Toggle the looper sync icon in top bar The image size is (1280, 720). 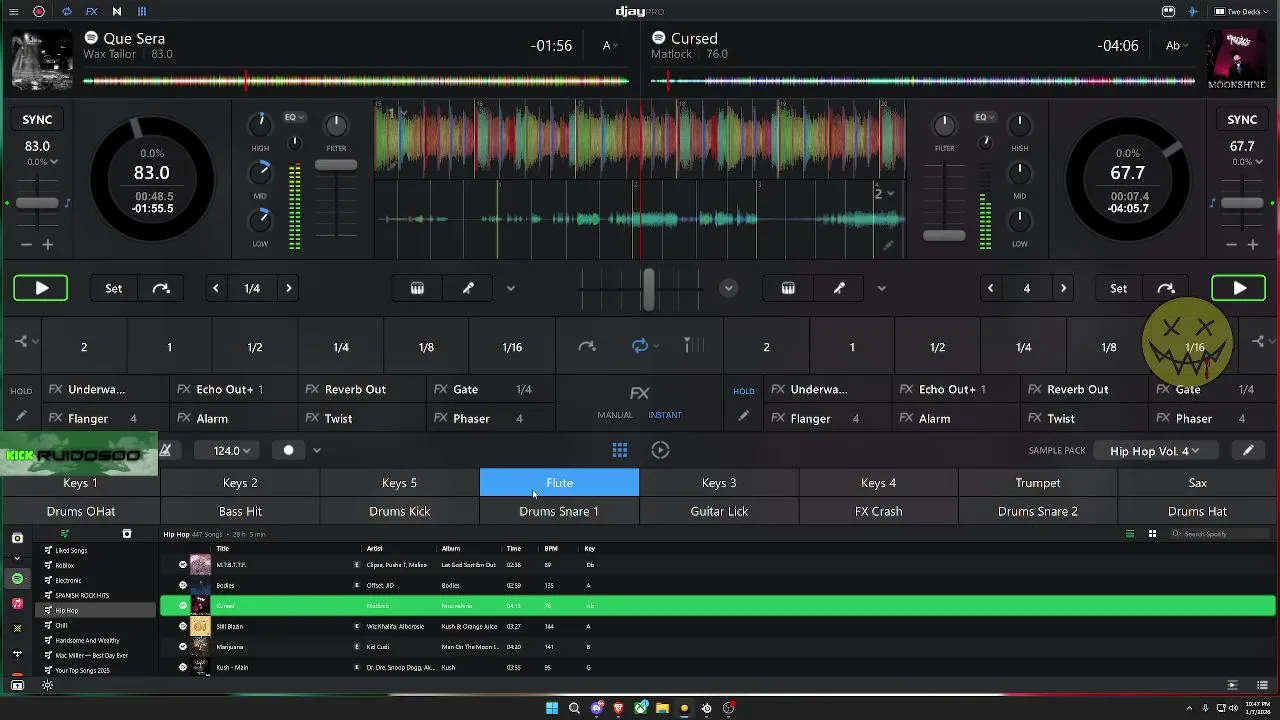pyautogui.click(x=66, y=12)
